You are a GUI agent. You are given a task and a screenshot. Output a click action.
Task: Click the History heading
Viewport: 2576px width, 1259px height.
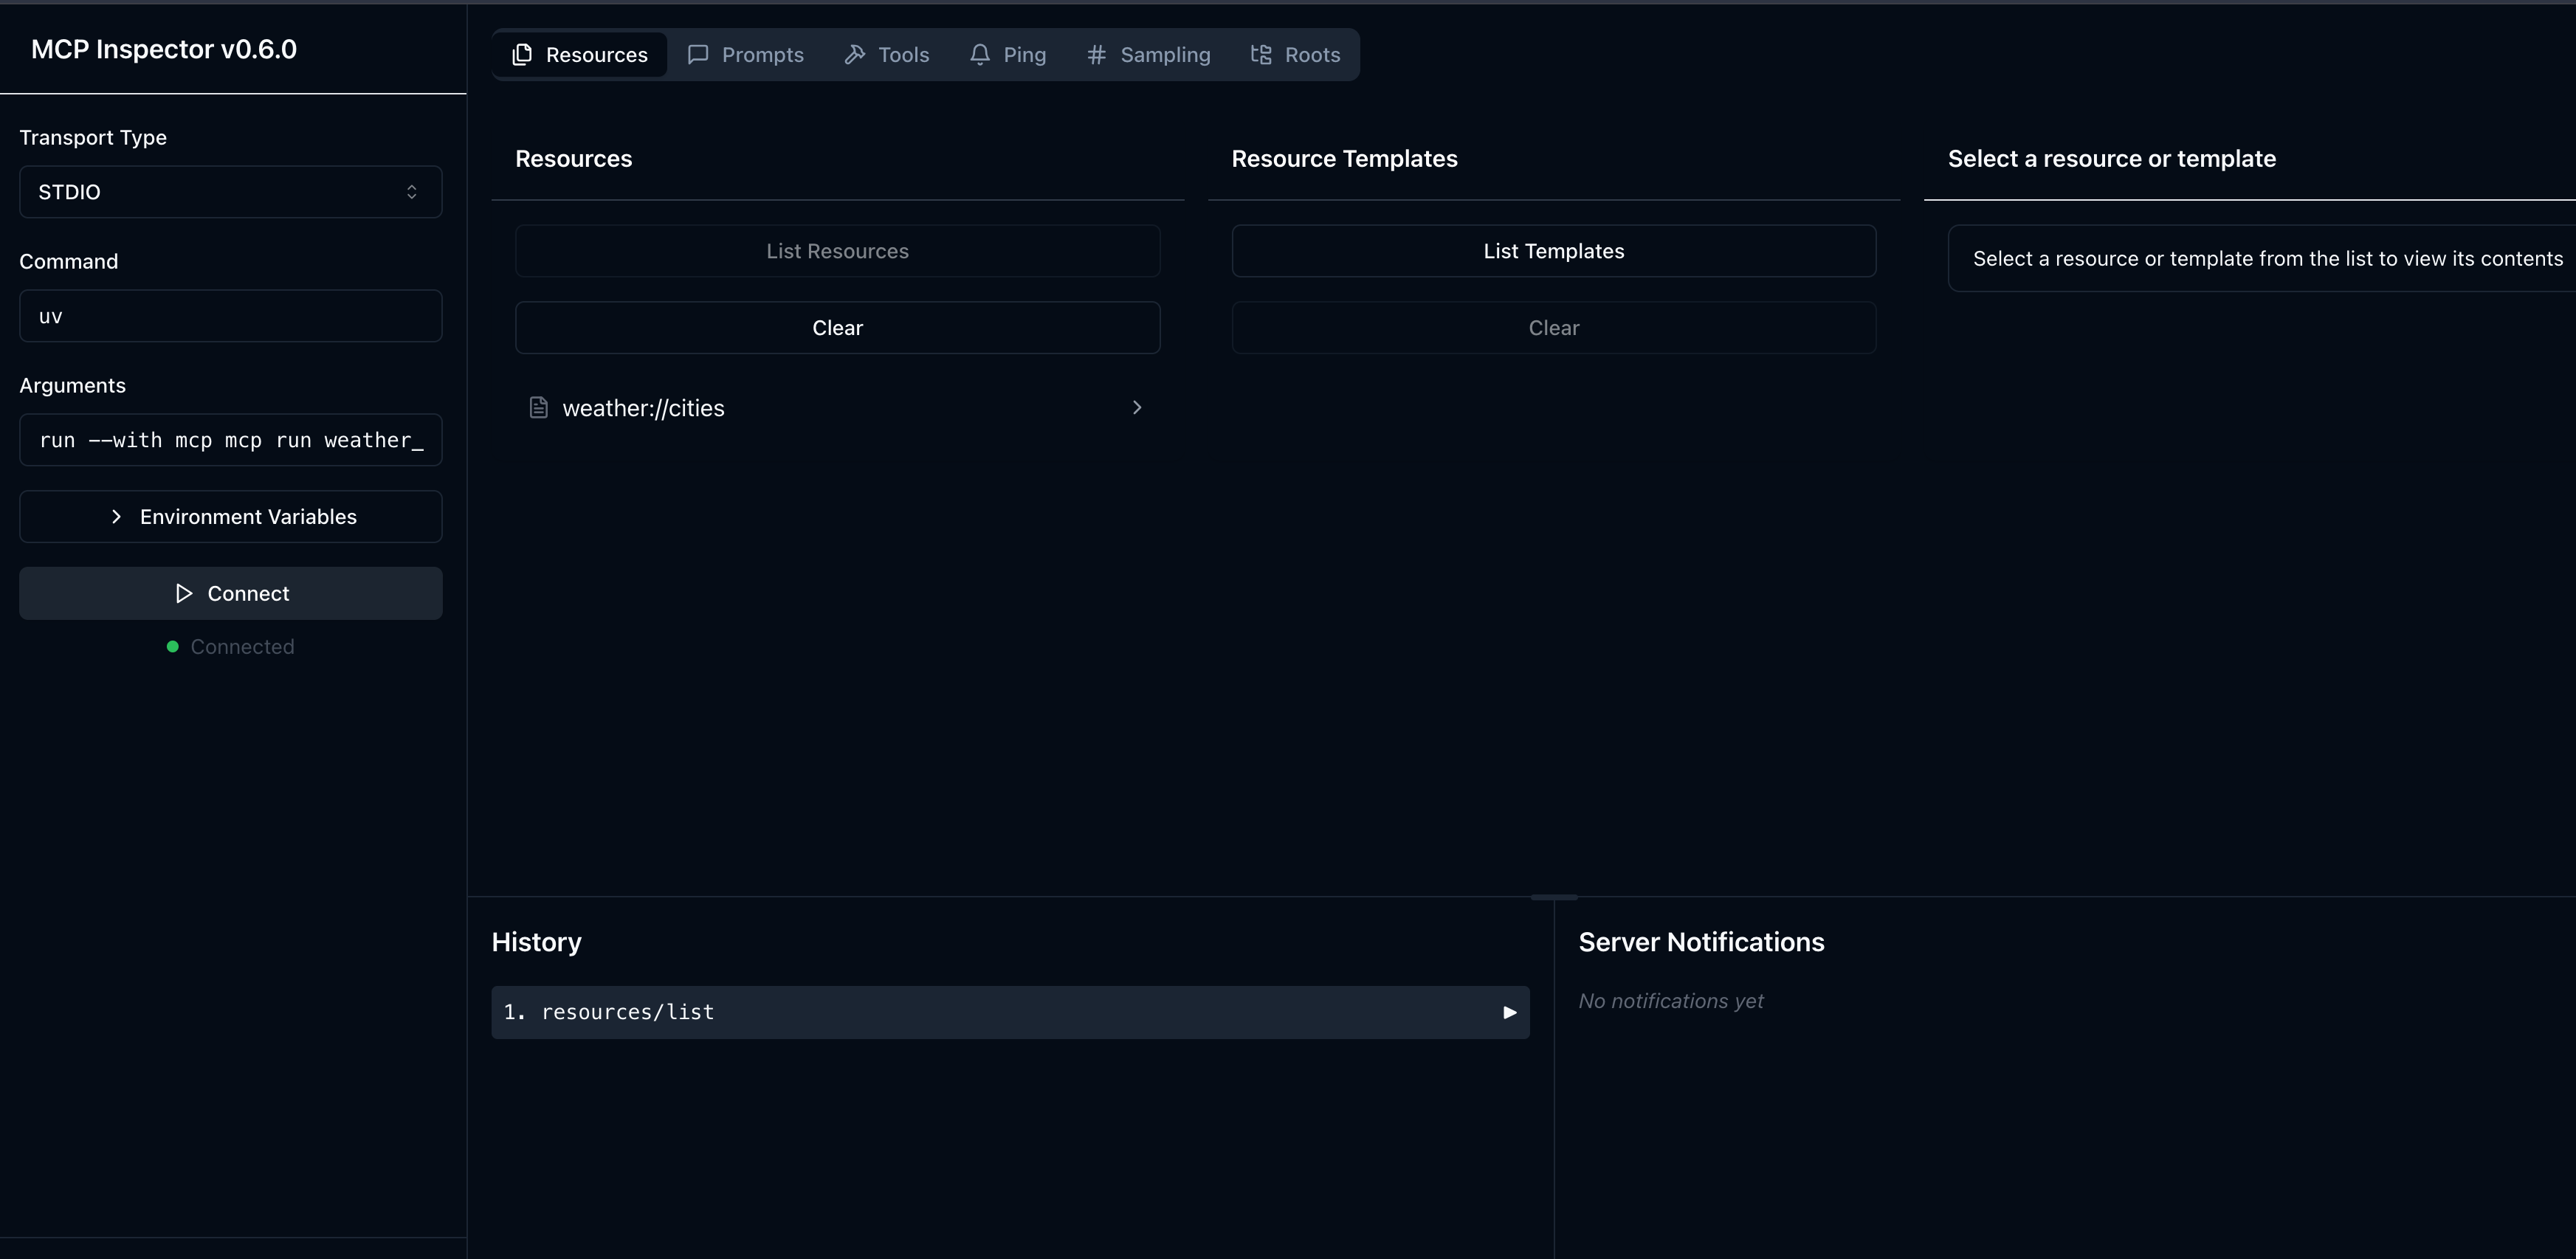coord(537,942)
